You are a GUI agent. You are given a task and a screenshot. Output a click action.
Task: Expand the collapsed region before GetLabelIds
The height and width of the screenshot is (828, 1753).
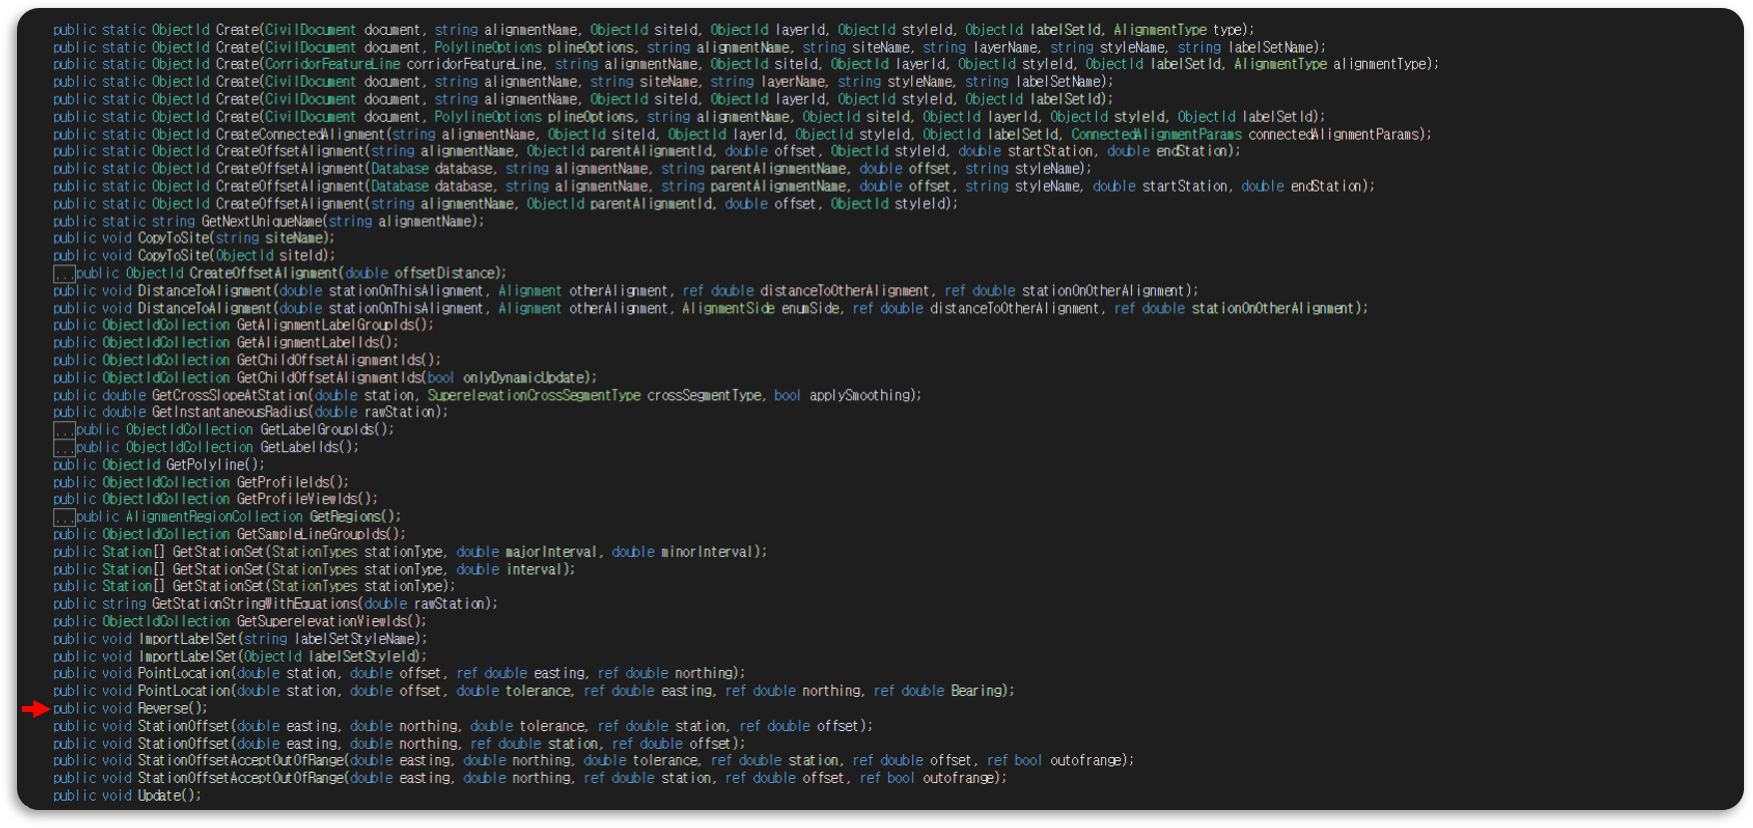(x=64, y=448)
